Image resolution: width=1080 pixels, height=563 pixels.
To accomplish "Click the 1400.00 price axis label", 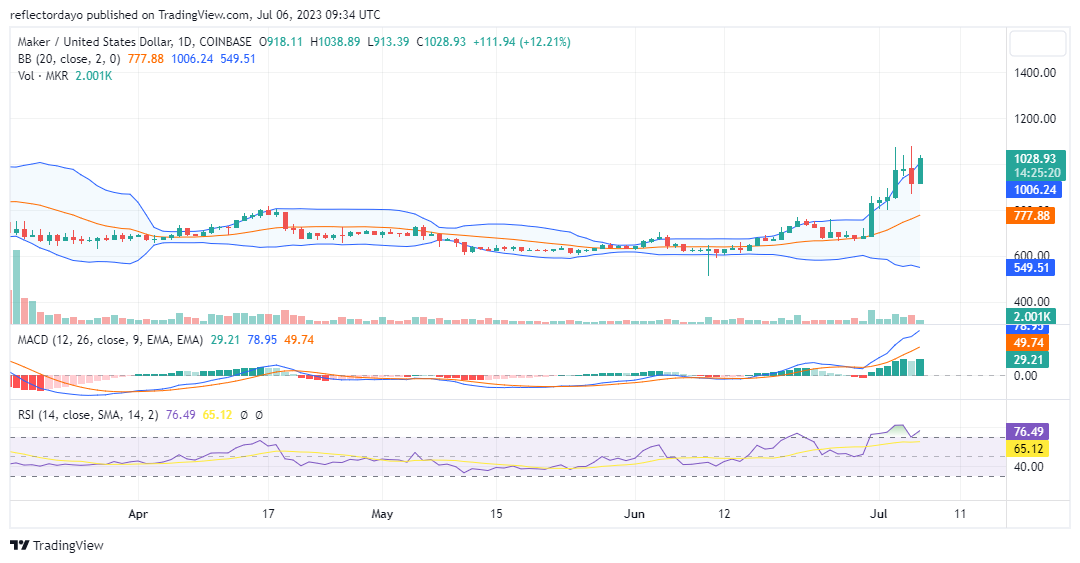I will point(1035,72).
